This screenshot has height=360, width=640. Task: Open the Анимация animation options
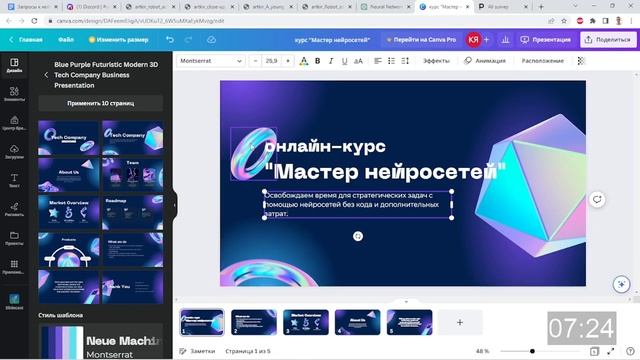coord(485,61)
